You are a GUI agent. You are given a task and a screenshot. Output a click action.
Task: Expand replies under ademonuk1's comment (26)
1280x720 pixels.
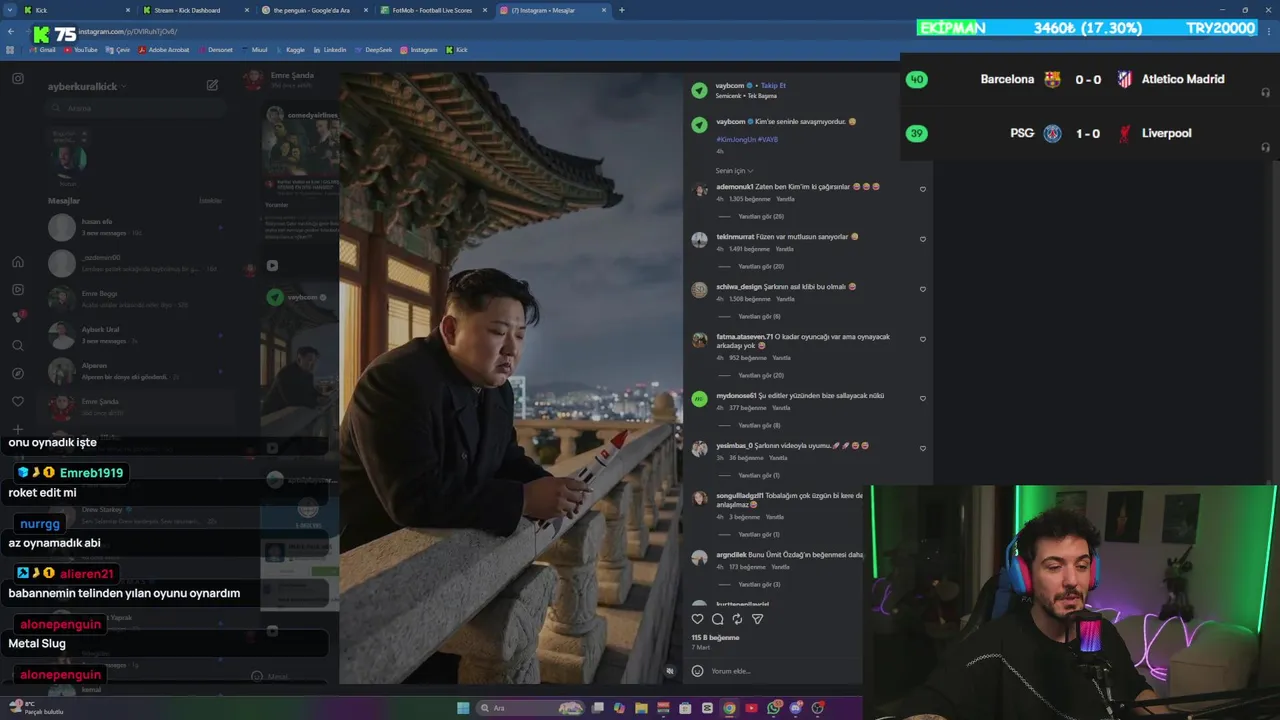point(761,217)
